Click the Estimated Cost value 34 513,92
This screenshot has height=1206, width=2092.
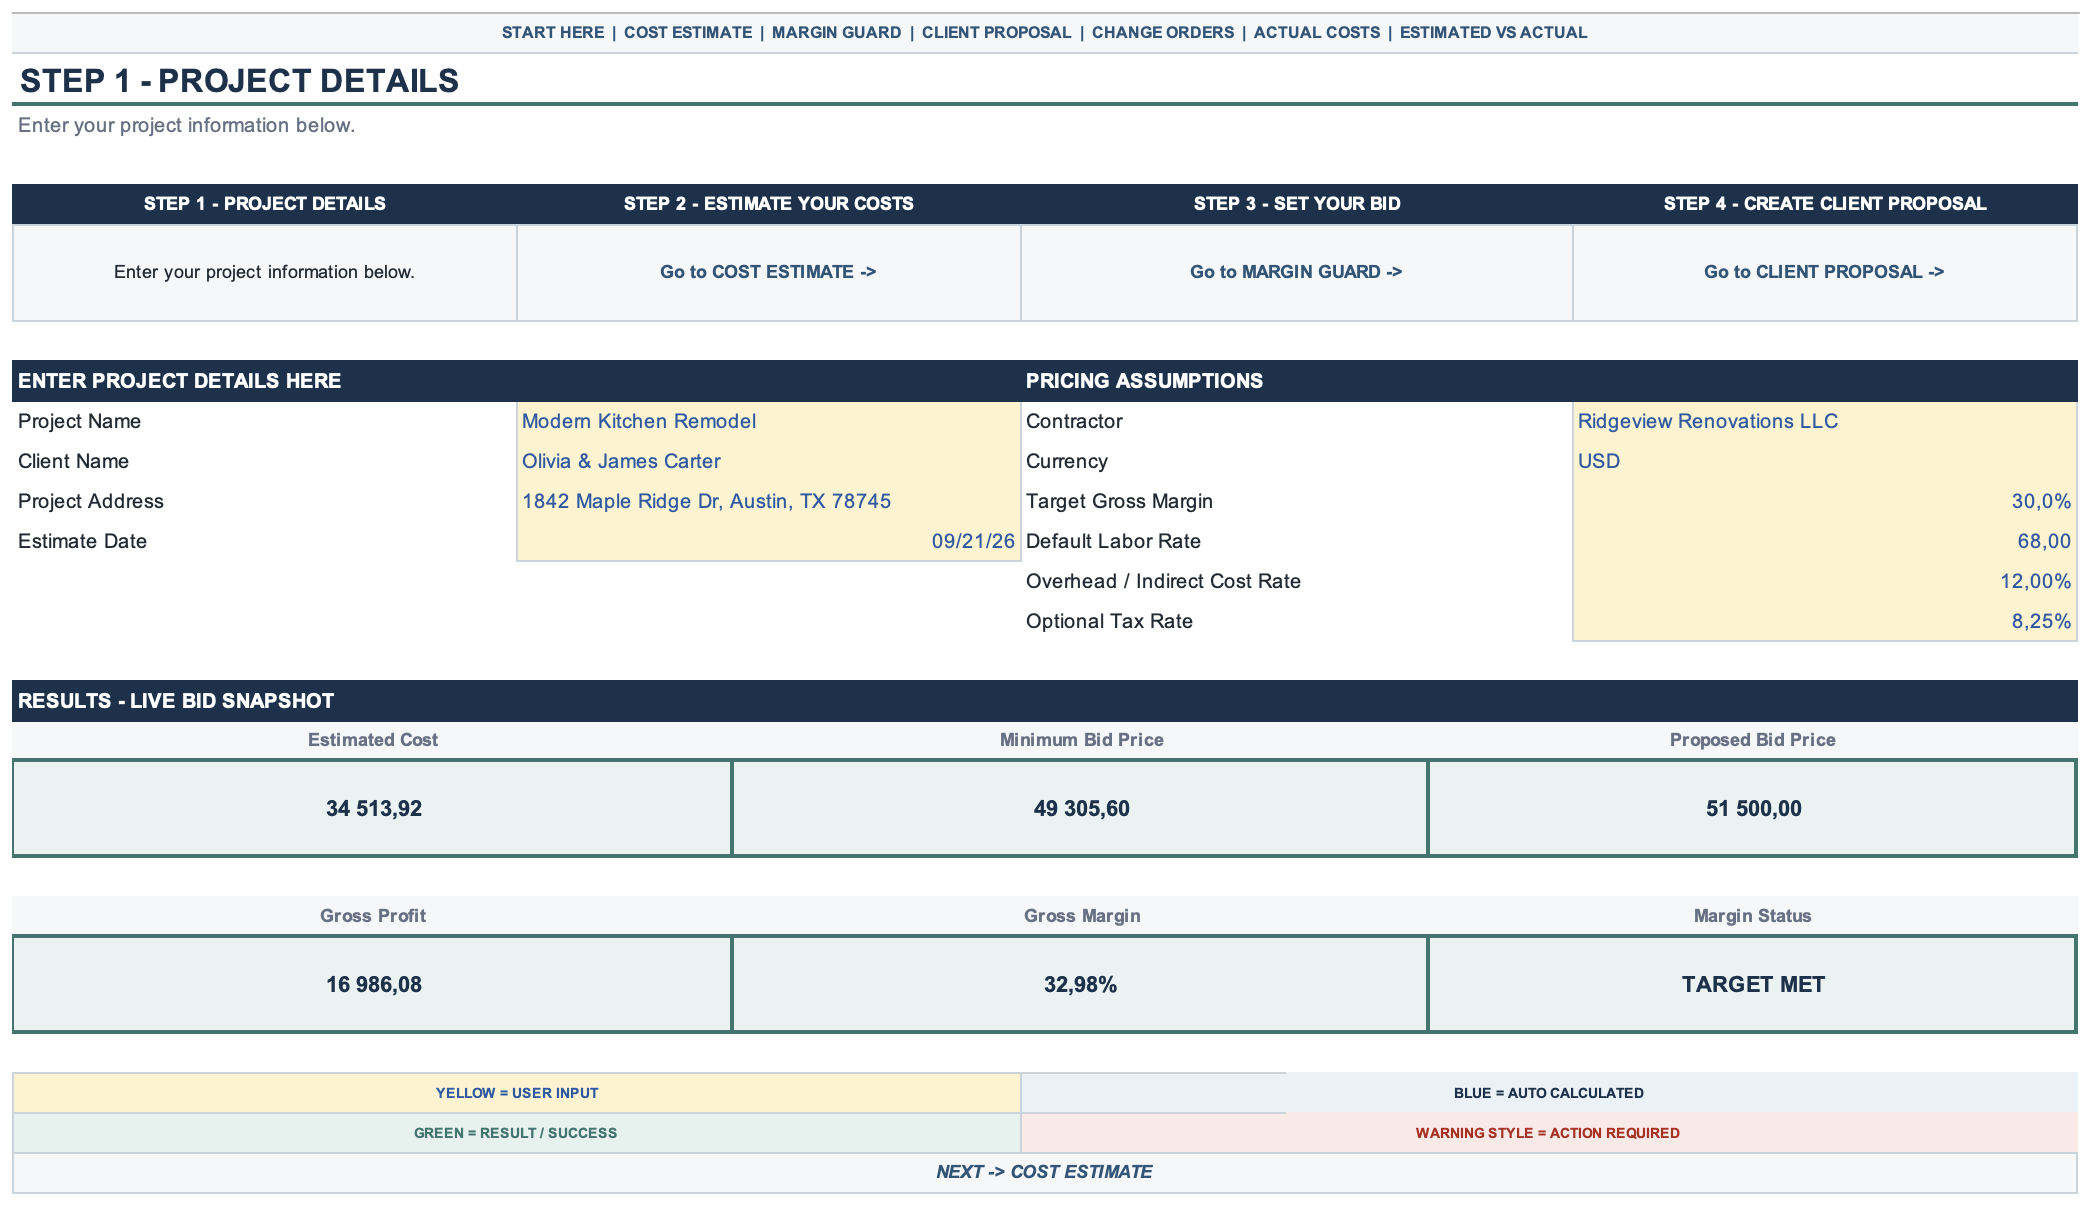[373, 808]
